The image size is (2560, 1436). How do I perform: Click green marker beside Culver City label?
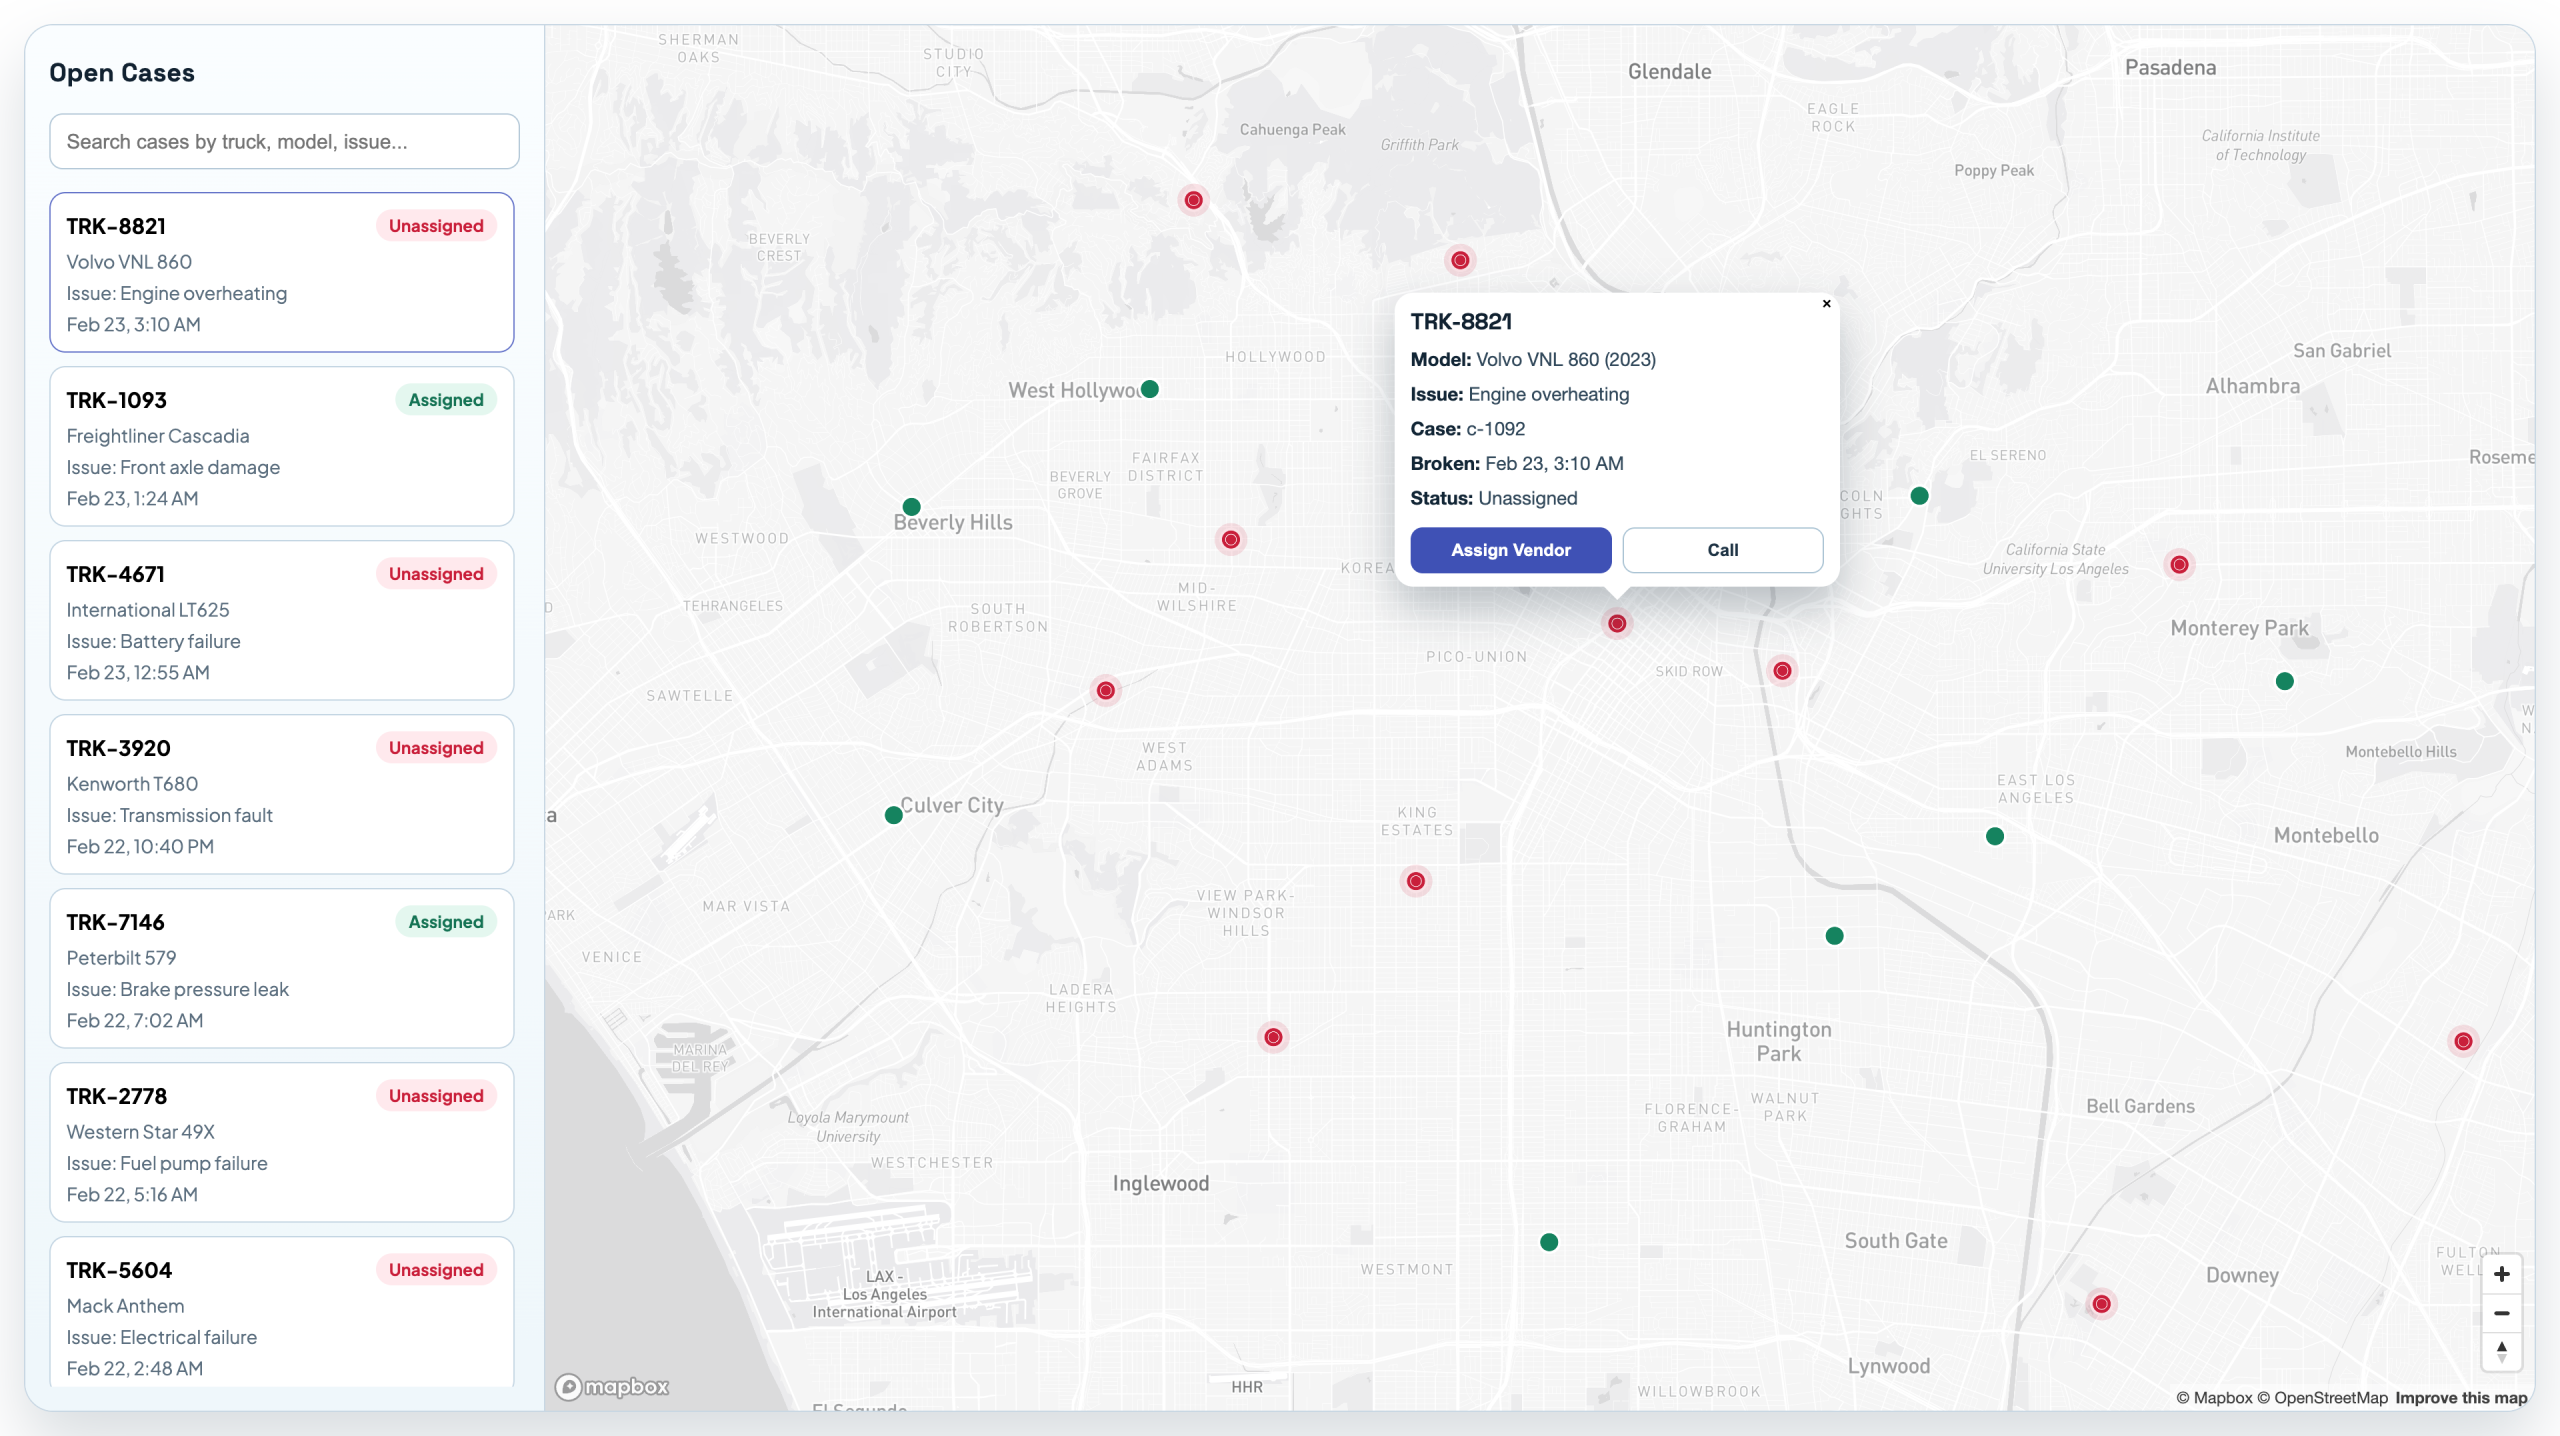pyautogui.click(x=894, y=815)
